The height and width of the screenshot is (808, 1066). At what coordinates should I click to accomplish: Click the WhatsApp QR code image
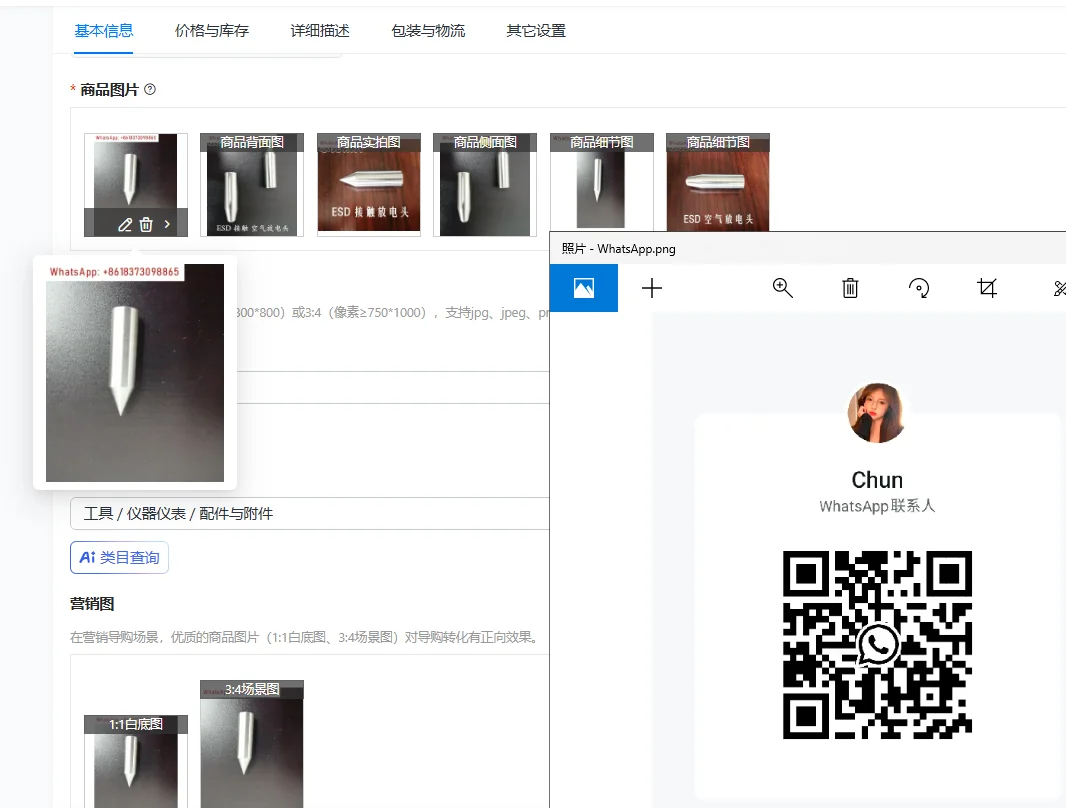tap(877, 645)
